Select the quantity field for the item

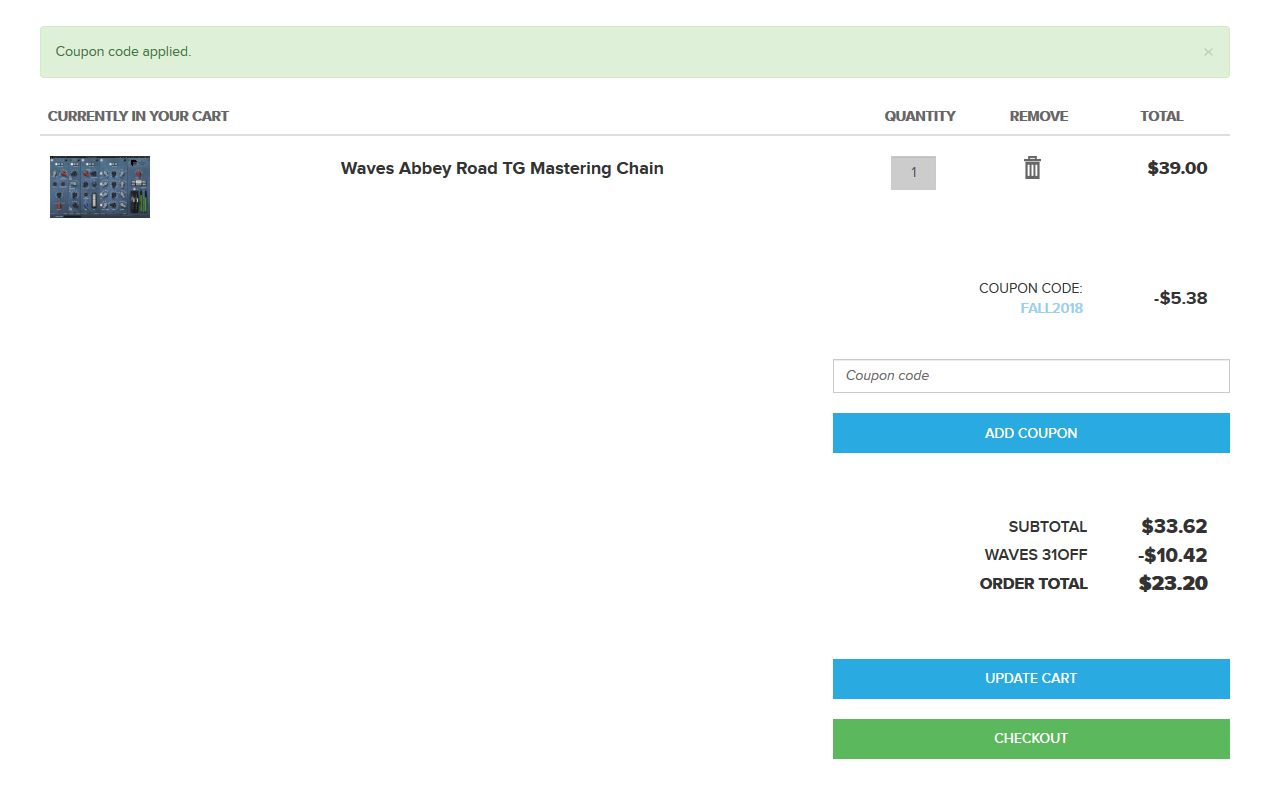coord(913,173)
